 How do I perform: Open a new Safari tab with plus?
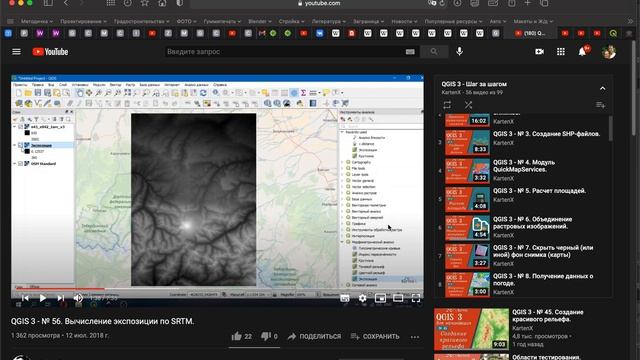[528, 3]
